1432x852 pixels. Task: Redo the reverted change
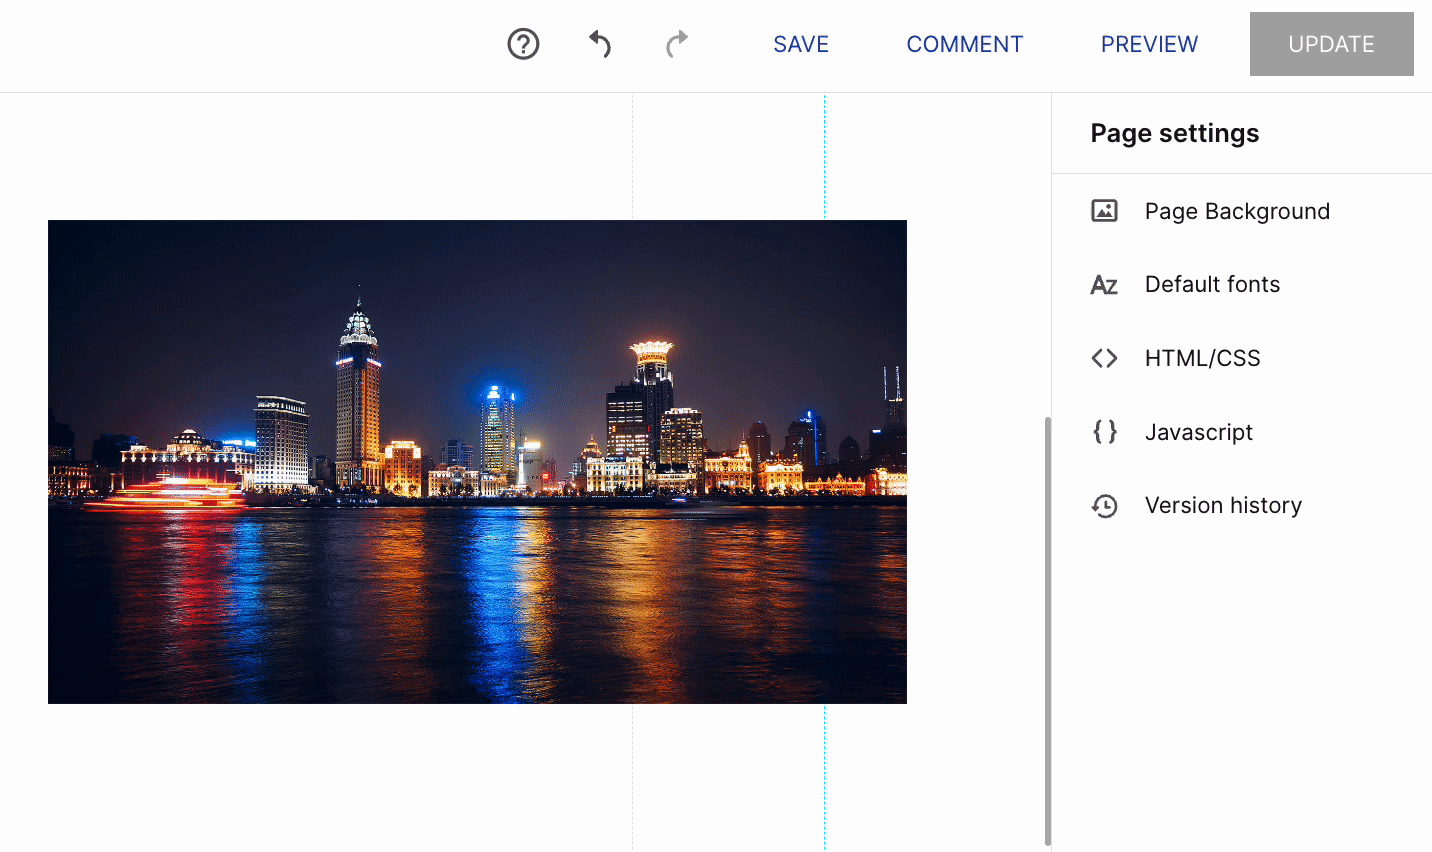[677, 44]
